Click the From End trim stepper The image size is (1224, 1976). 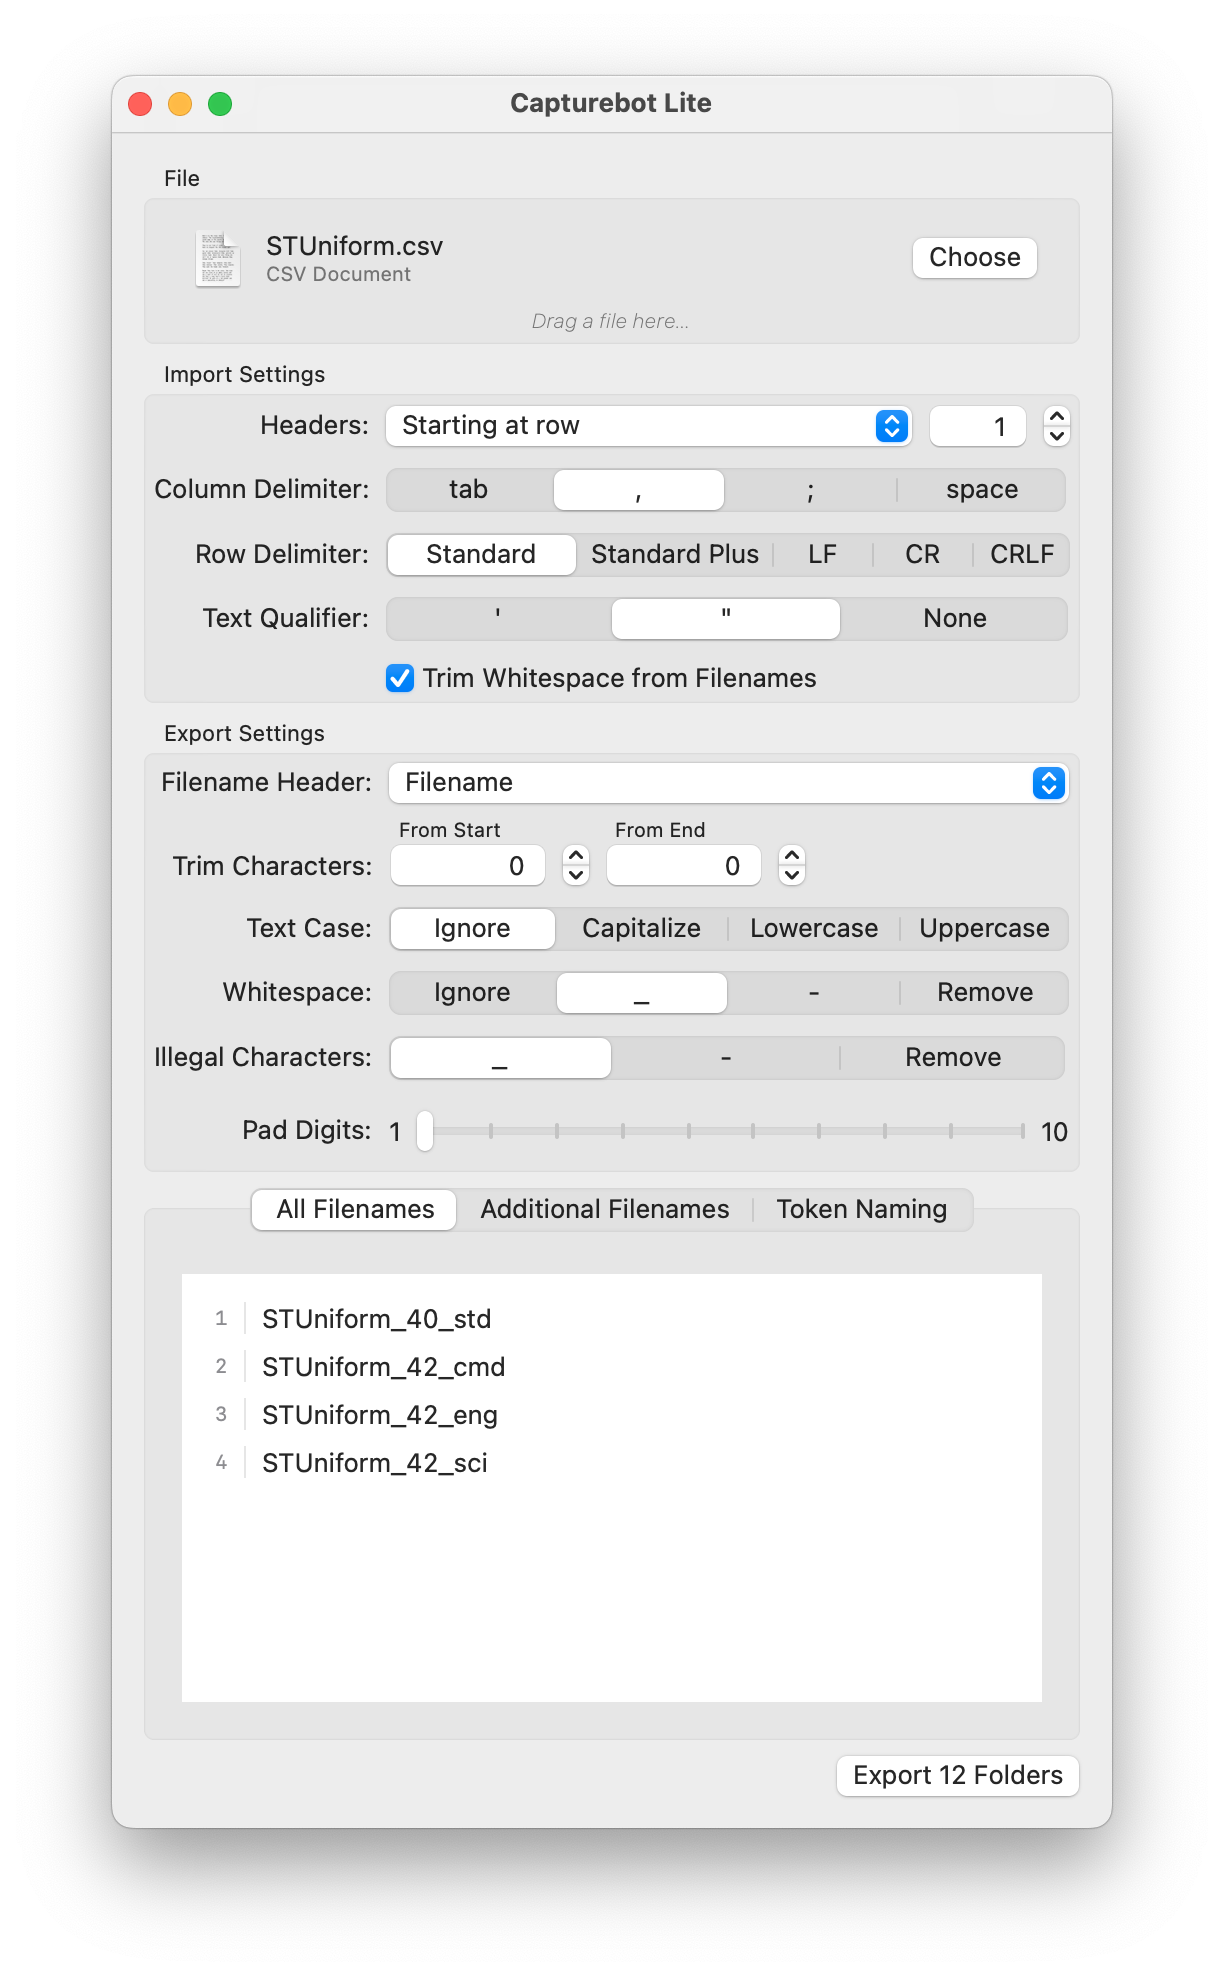791,866
